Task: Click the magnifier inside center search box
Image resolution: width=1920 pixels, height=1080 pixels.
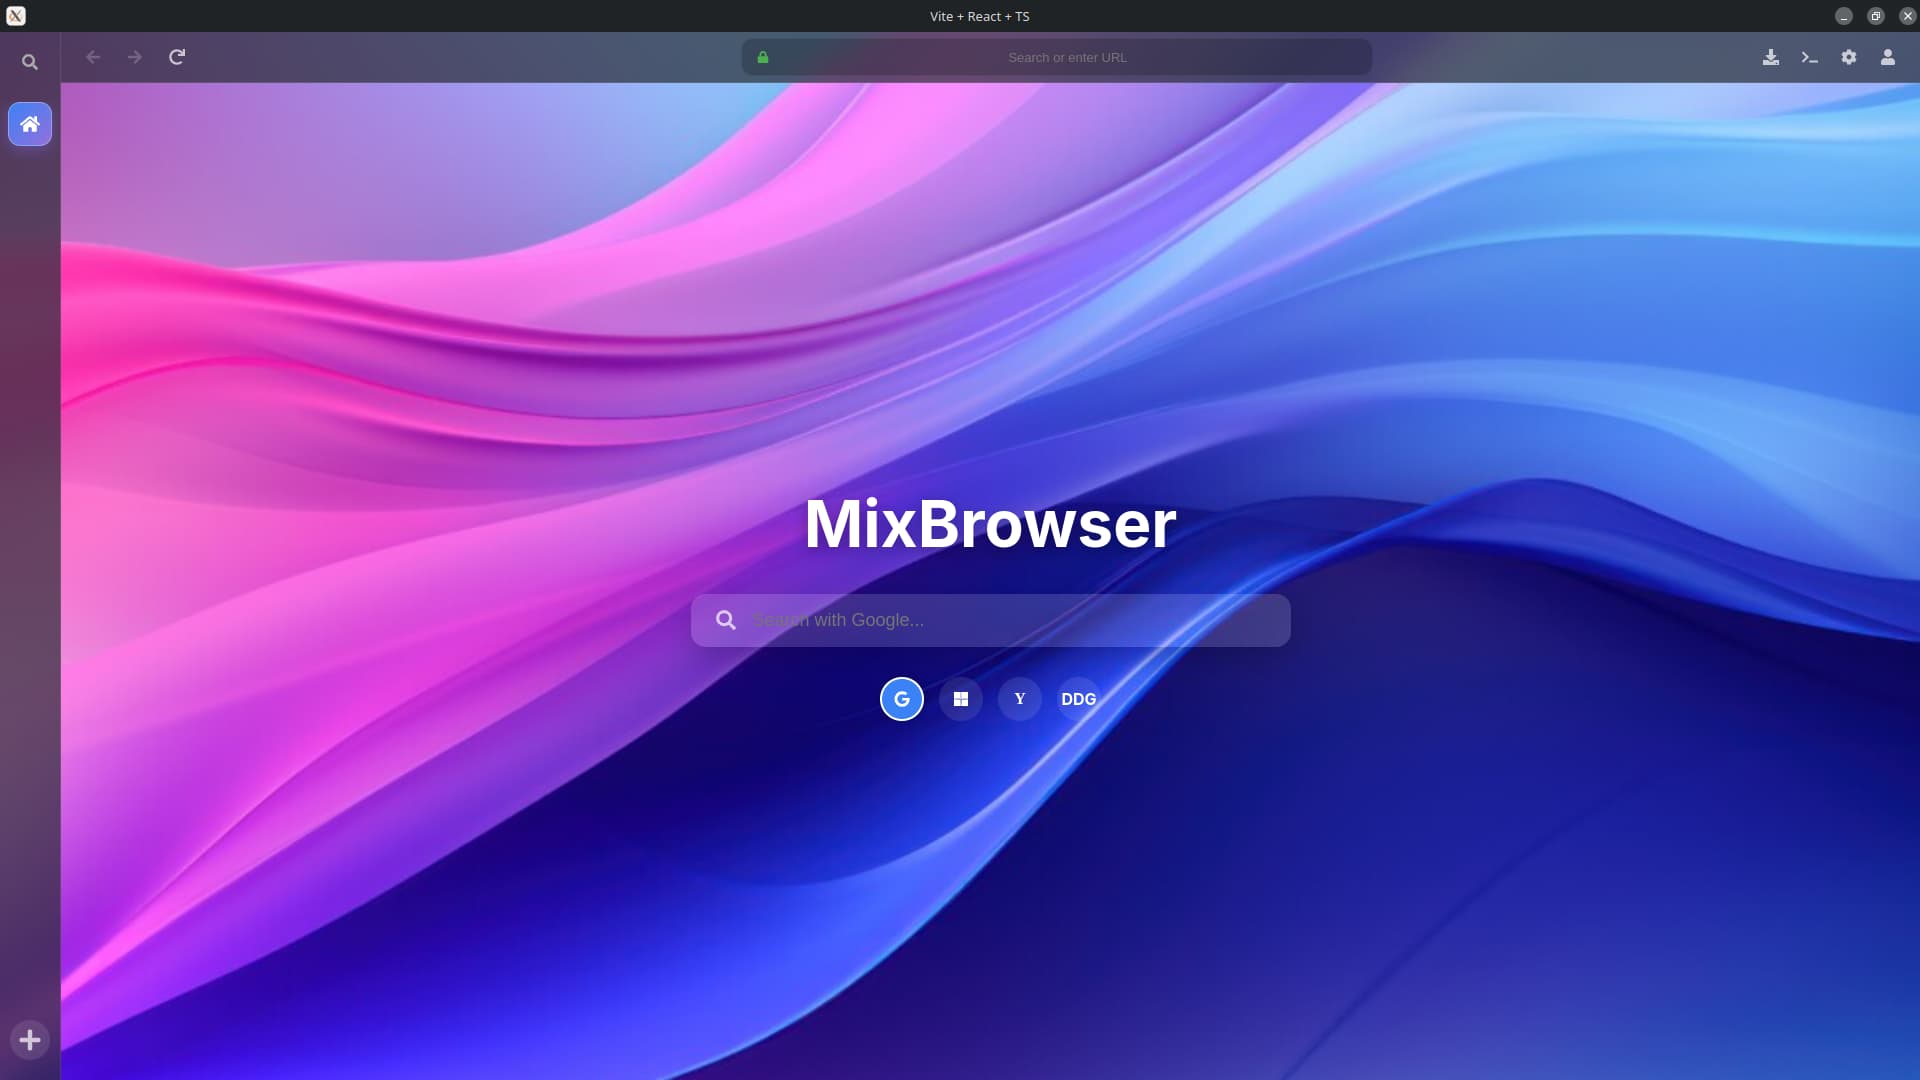Action: point(726,620)
